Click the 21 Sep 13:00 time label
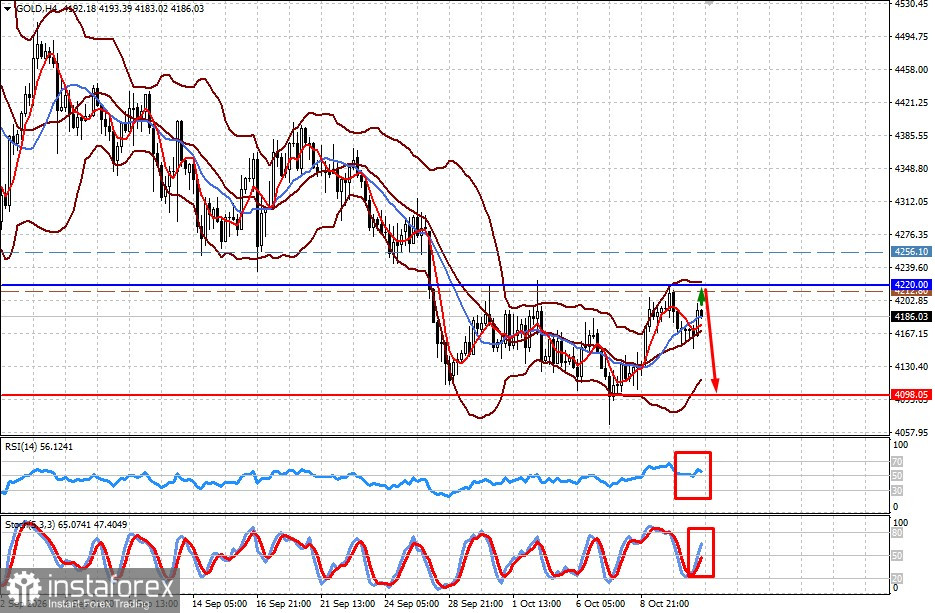935x613 pixels. tap(348, 603)
